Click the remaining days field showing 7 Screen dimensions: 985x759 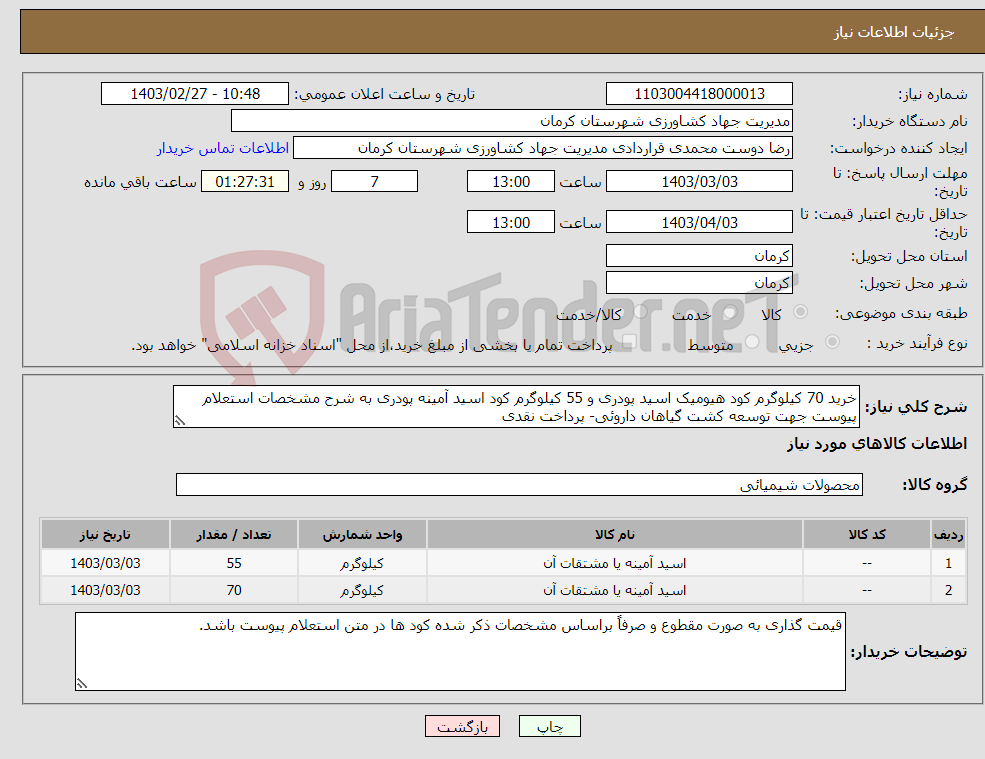374,182
